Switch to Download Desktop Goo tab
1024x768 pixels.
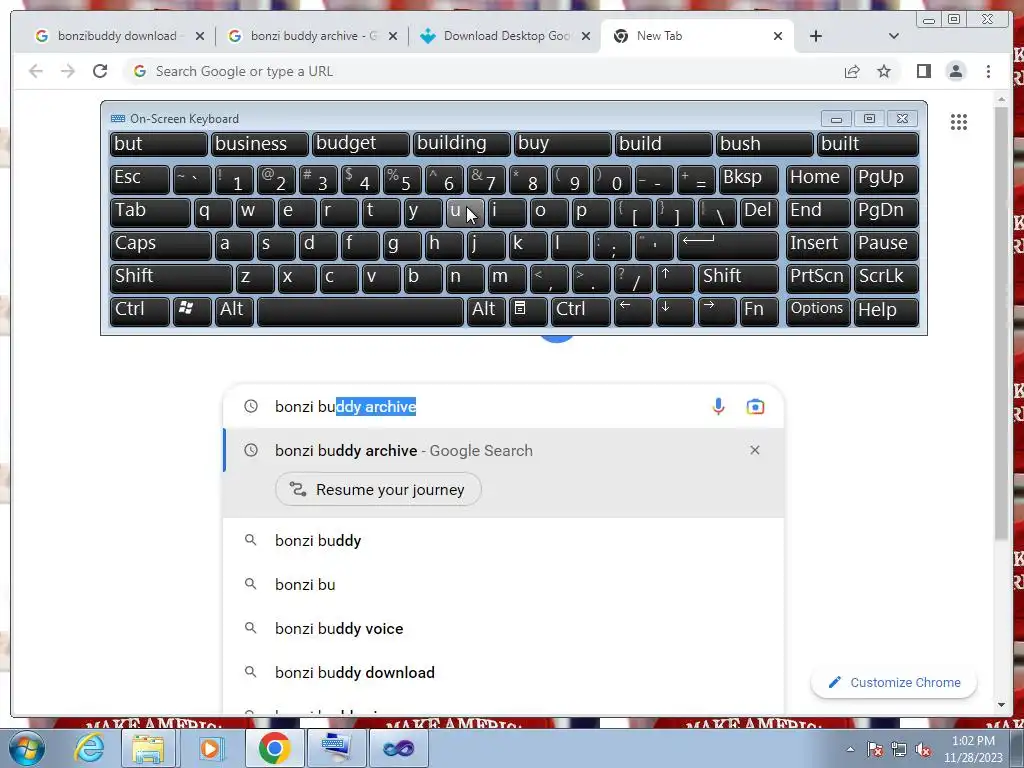[503, 36]
